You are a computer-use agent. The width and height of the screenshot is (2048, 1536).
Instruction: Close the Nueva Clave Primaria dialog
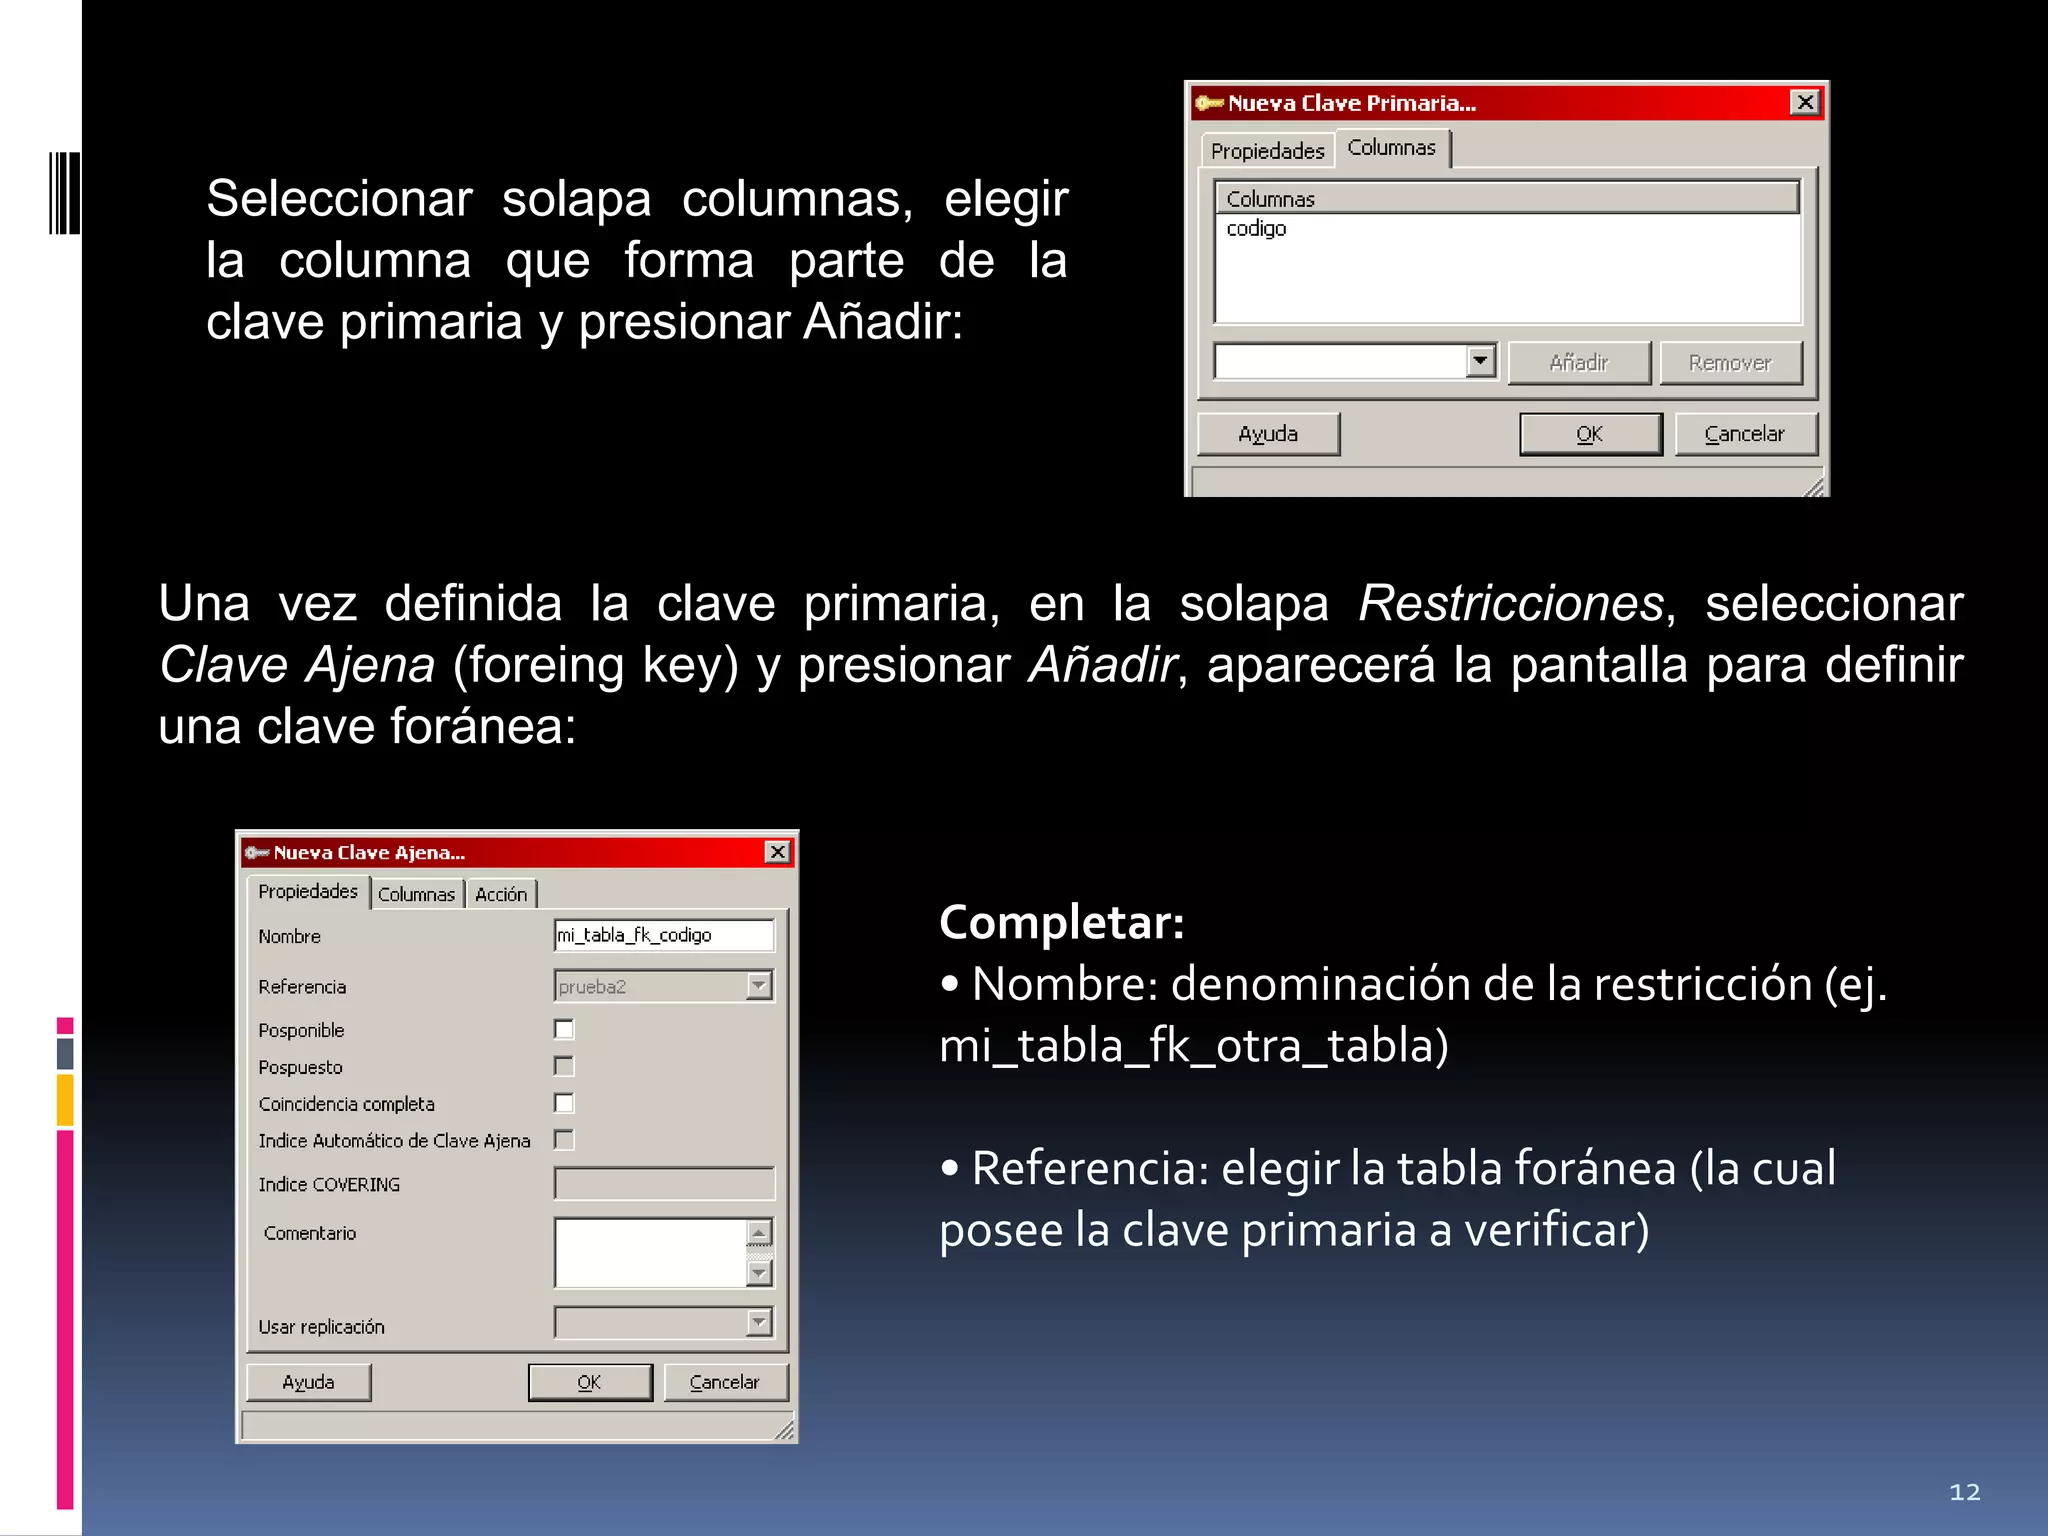pyautogui.click(x=1804, y=102)
